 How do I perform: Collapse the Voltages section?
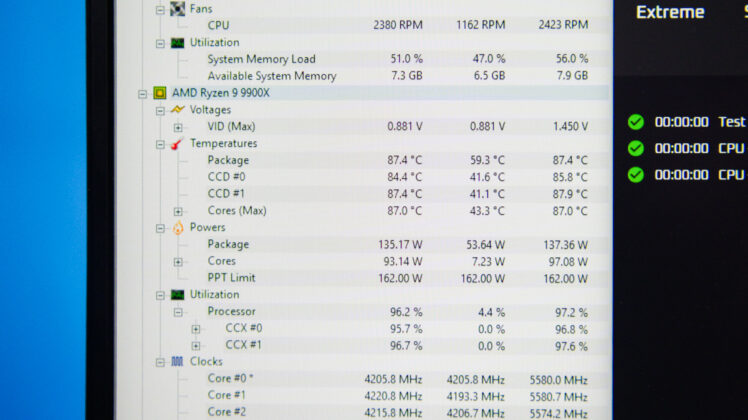coord(160,111)
